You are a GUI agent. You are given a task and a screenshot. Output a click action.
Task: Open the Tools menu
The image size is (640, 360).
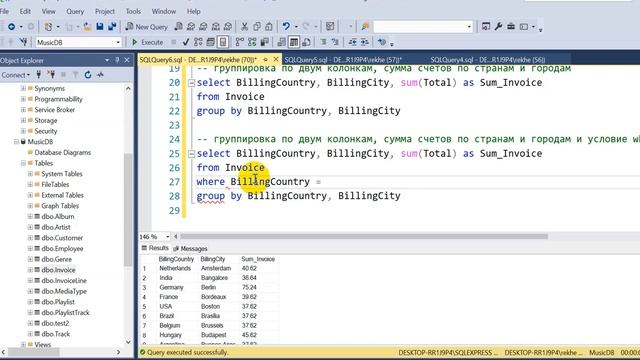click(133, 11)
